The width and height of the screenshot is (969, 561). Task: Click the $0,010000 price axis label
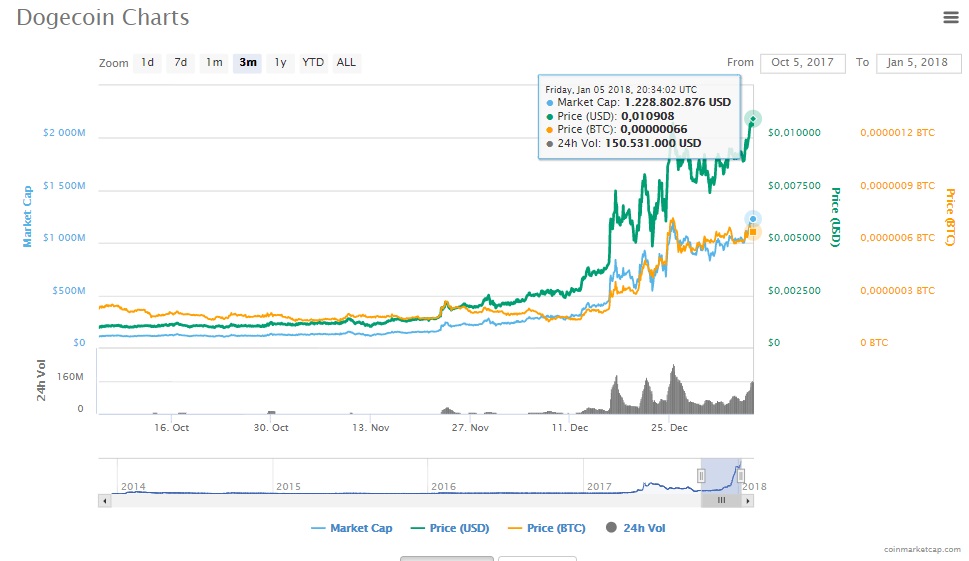(794, 133)
